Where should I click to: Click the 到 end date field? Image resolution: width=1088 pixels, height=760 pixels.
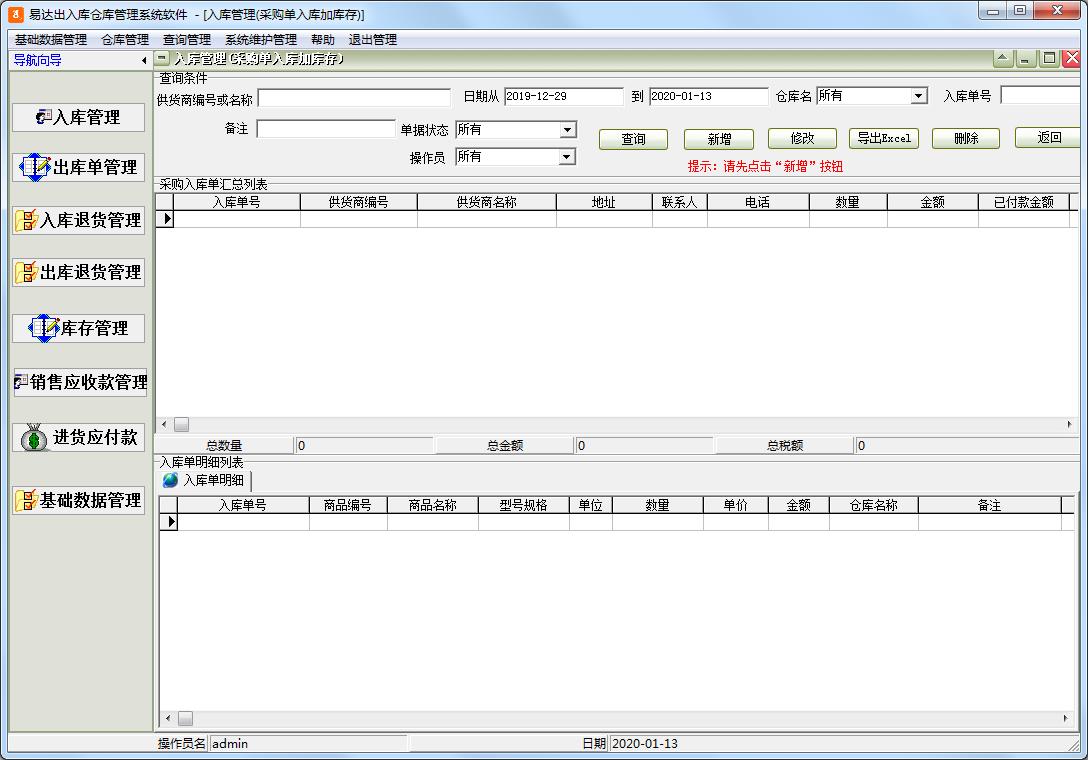(709, 96)
